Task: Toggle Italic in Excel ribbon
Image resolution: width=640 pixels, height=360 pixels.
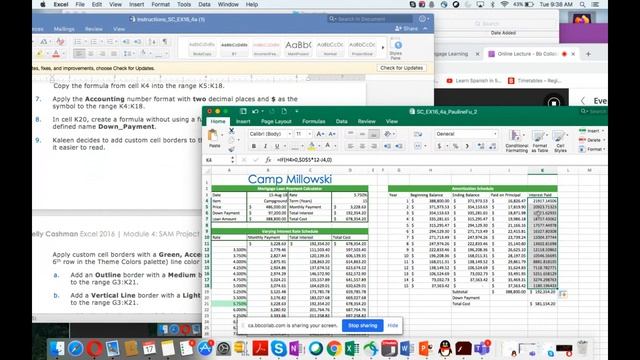Action: 265,146
